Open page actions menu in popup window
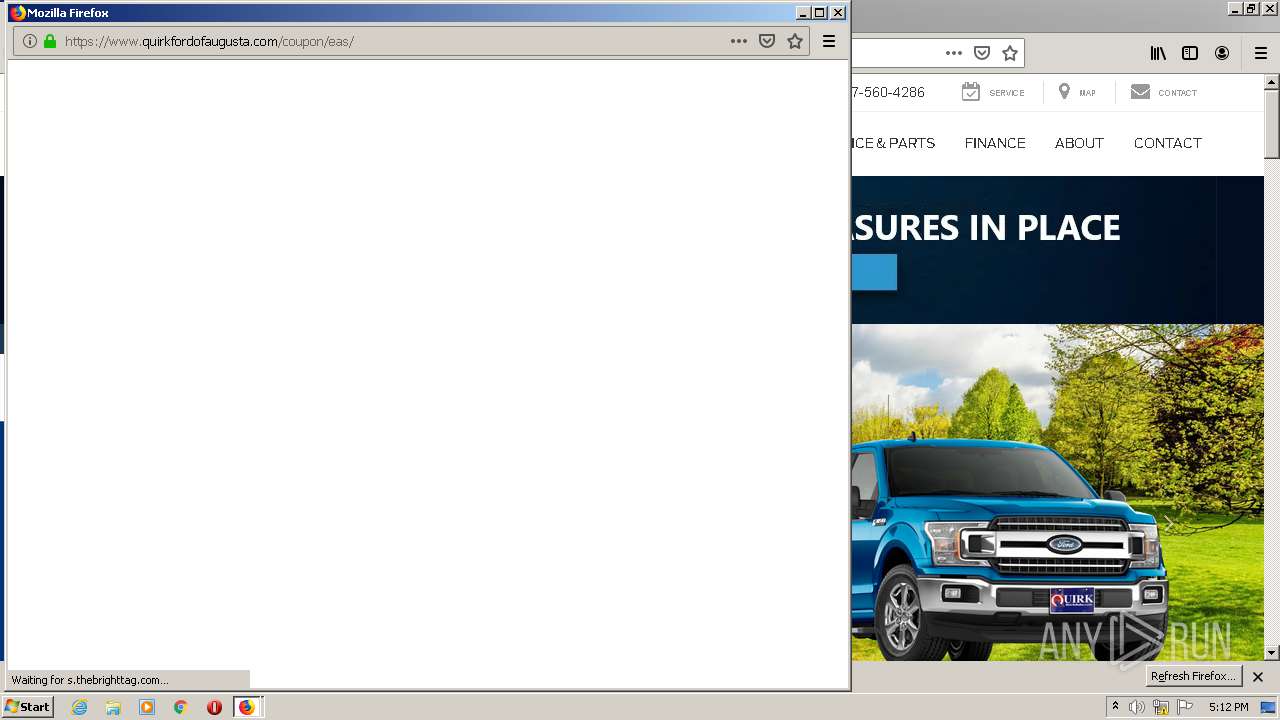The height and width of the screenshot is (720, 1280). point(739,41)
